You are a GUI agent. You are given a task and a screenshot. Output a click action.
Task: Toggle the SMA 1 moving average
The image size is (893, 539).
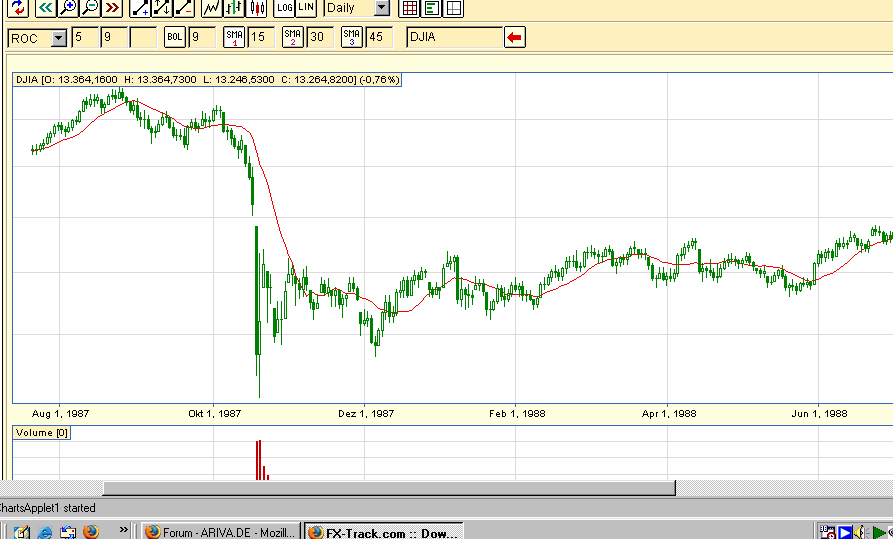tap(234, 37)
